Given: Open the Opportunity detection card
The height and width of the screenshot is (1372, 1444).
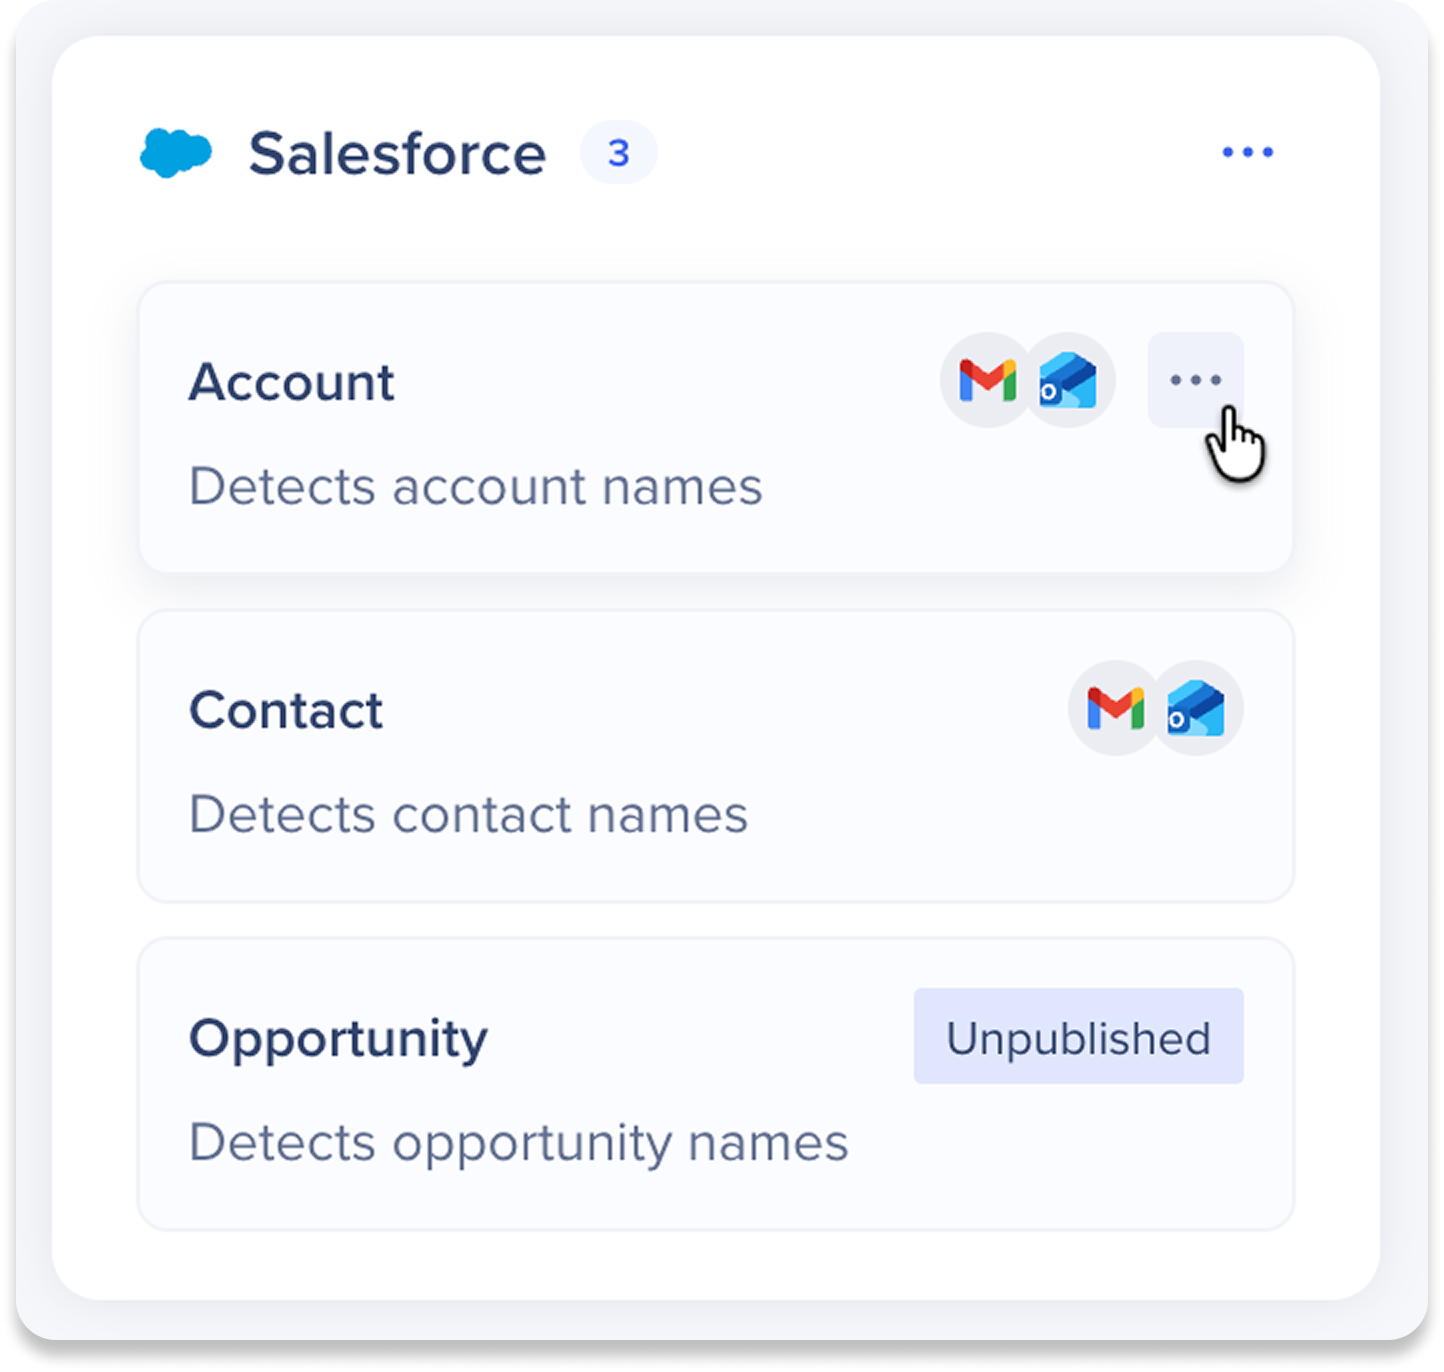Looking at the screenshot, I should pyautogui.click(x=716, y=1084).
